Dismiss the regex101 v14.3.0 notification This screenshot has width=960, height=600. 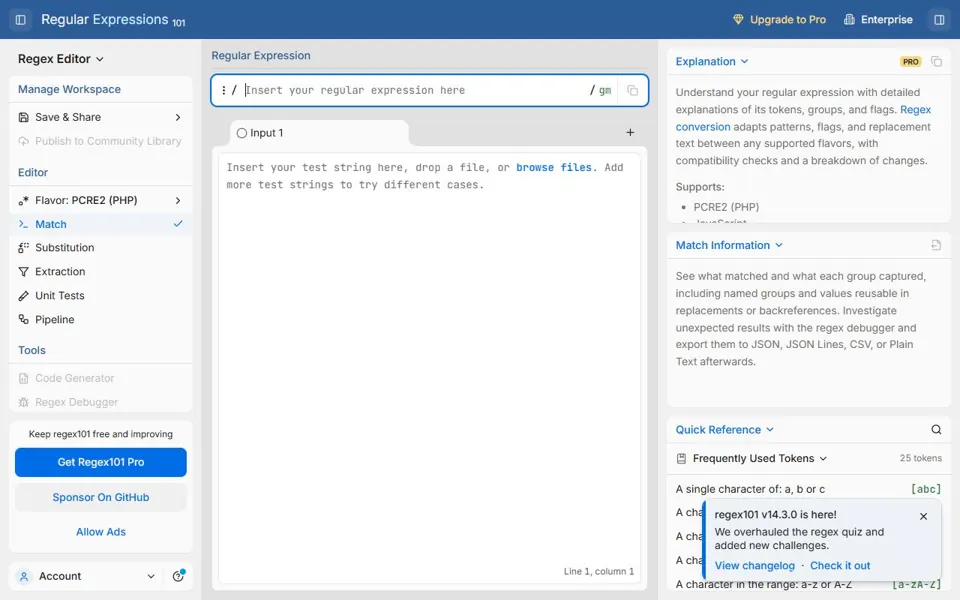coord(923,516)
